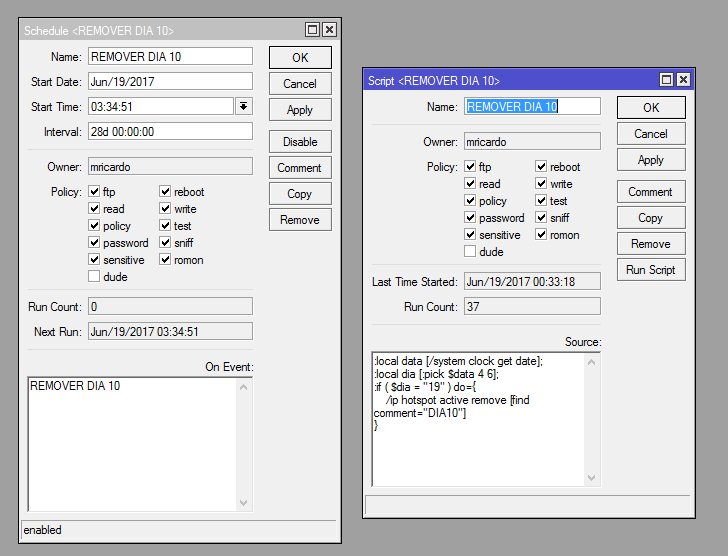Click OK in the Script window
The width and height of the screenshot is (728, 556).
(x=651, y=108)
